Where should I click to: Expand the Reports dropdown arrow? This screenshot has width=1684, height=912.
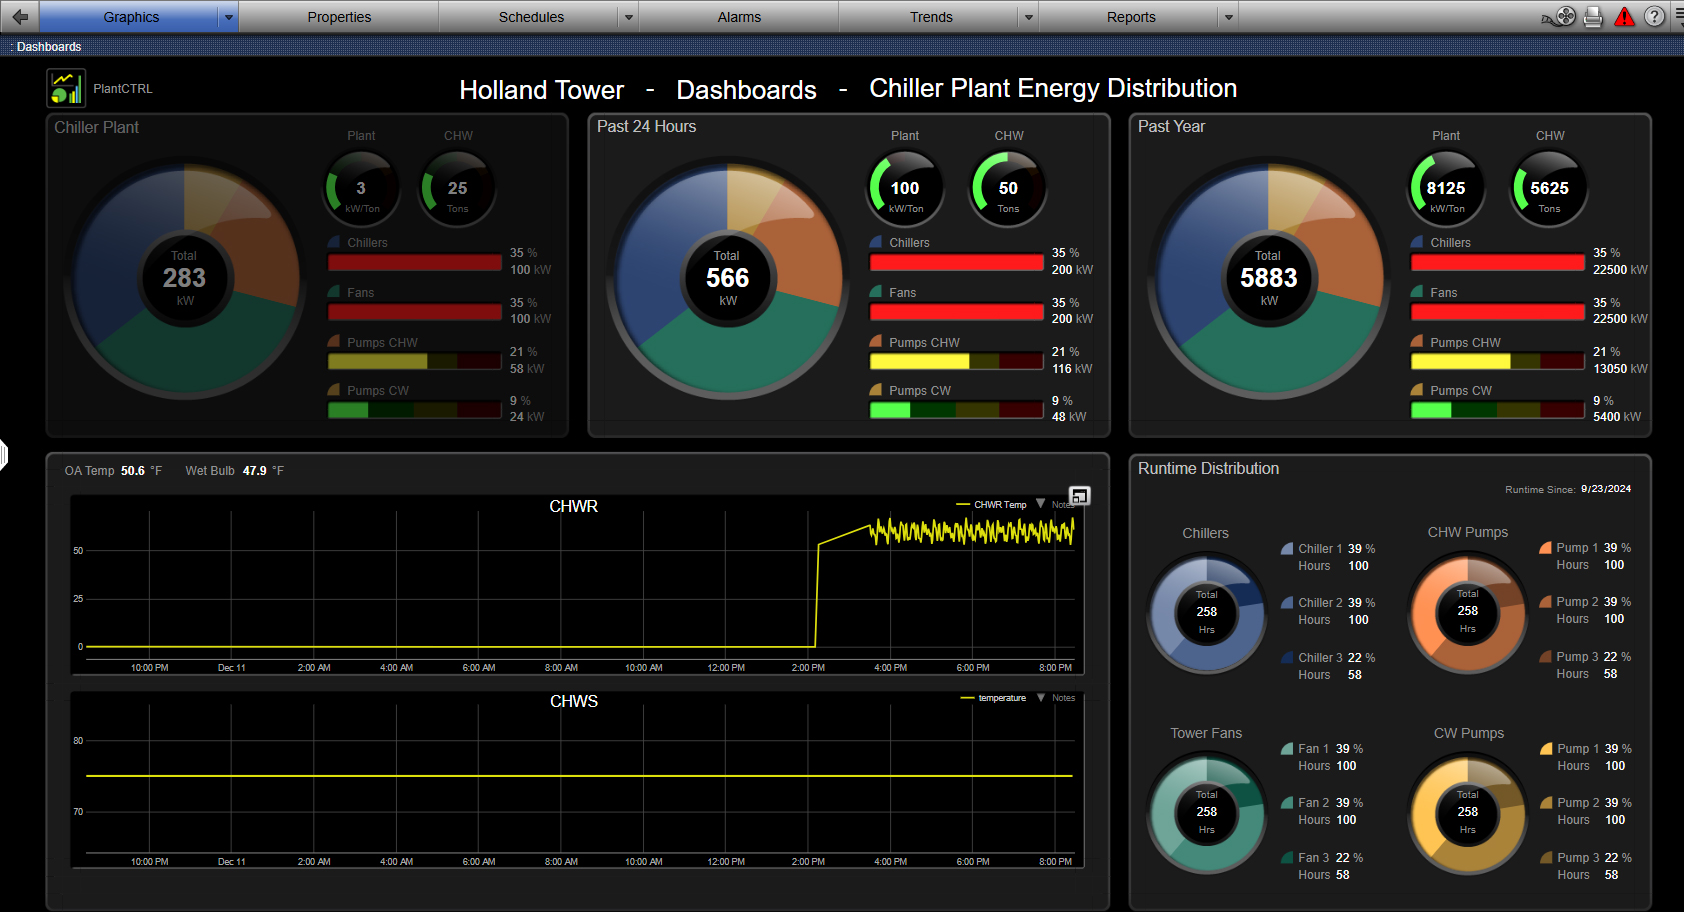tap(1229, 17)
